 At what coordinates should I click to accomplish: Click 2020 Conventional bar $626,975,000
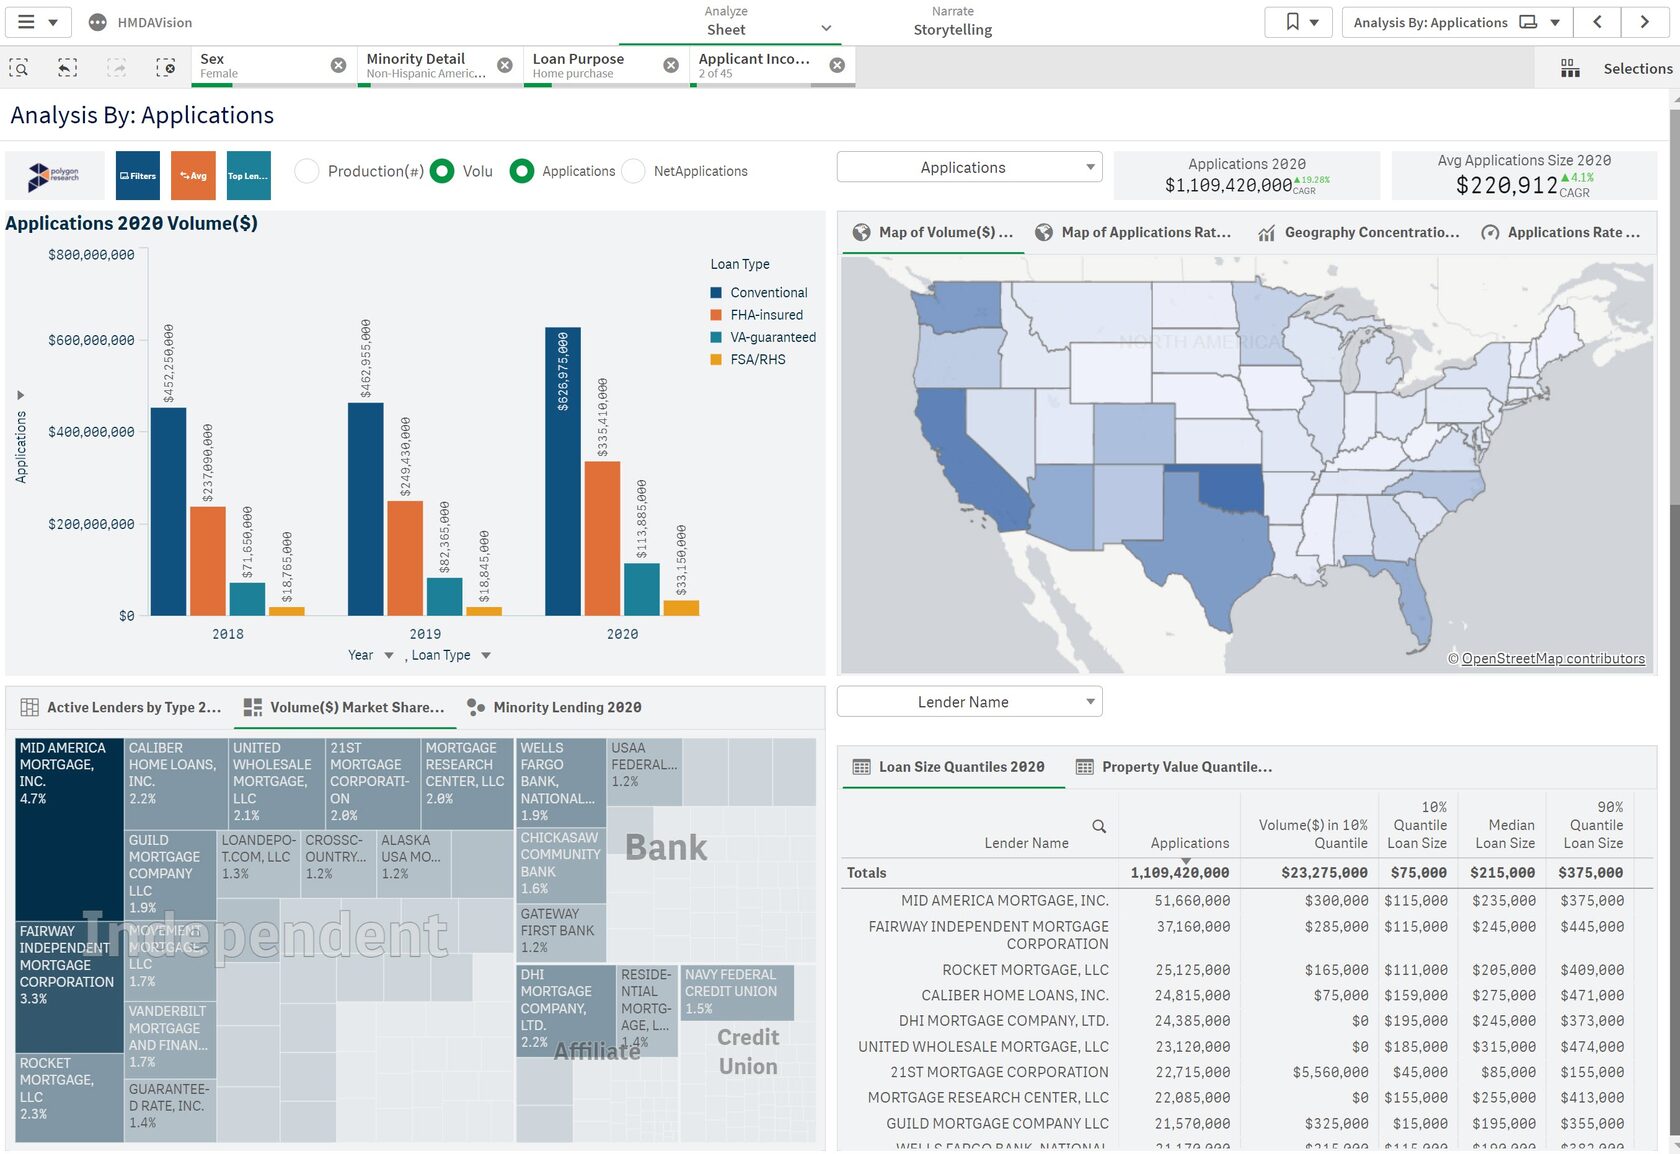563,471
